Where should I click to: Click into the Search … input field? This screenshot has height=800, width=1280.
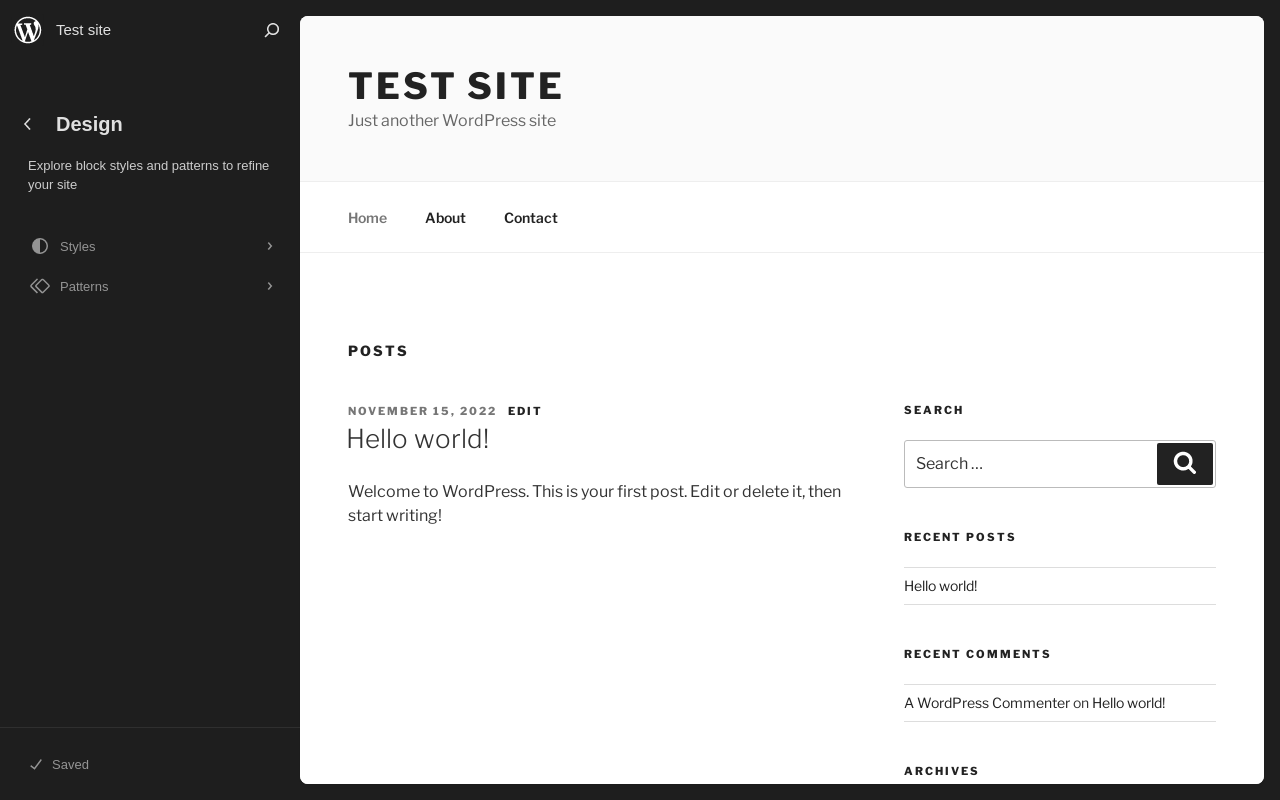[x=1030, y=464]
